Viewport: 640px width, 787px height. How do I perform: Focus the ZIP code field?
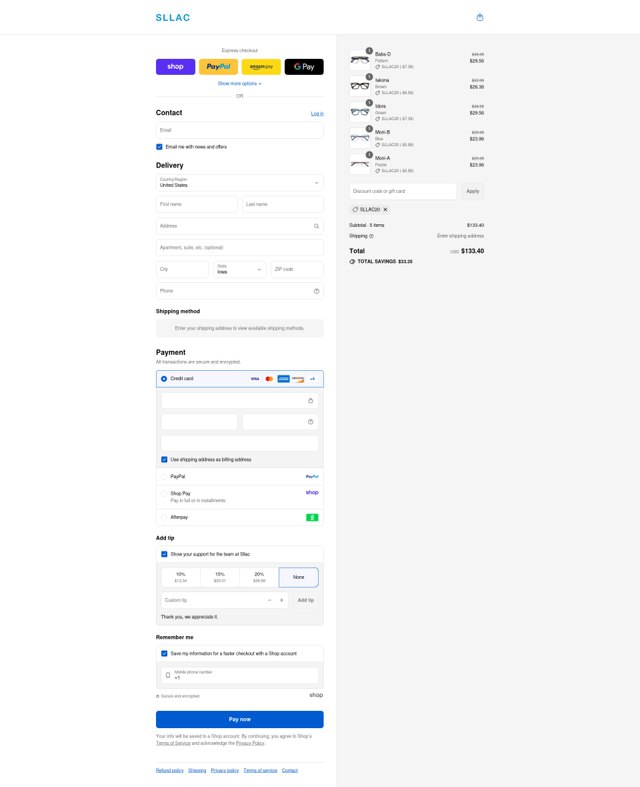tap(297, 269)
